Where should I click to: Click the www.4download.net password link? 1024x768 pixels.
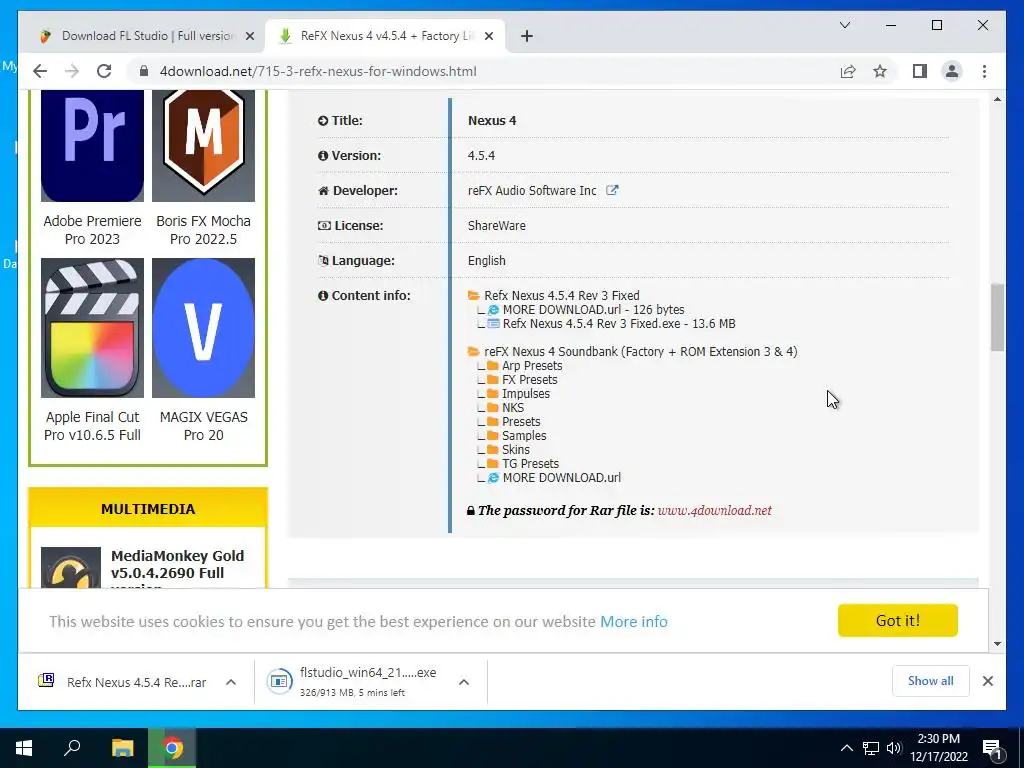pyautogui.click(x=714, y=510)
